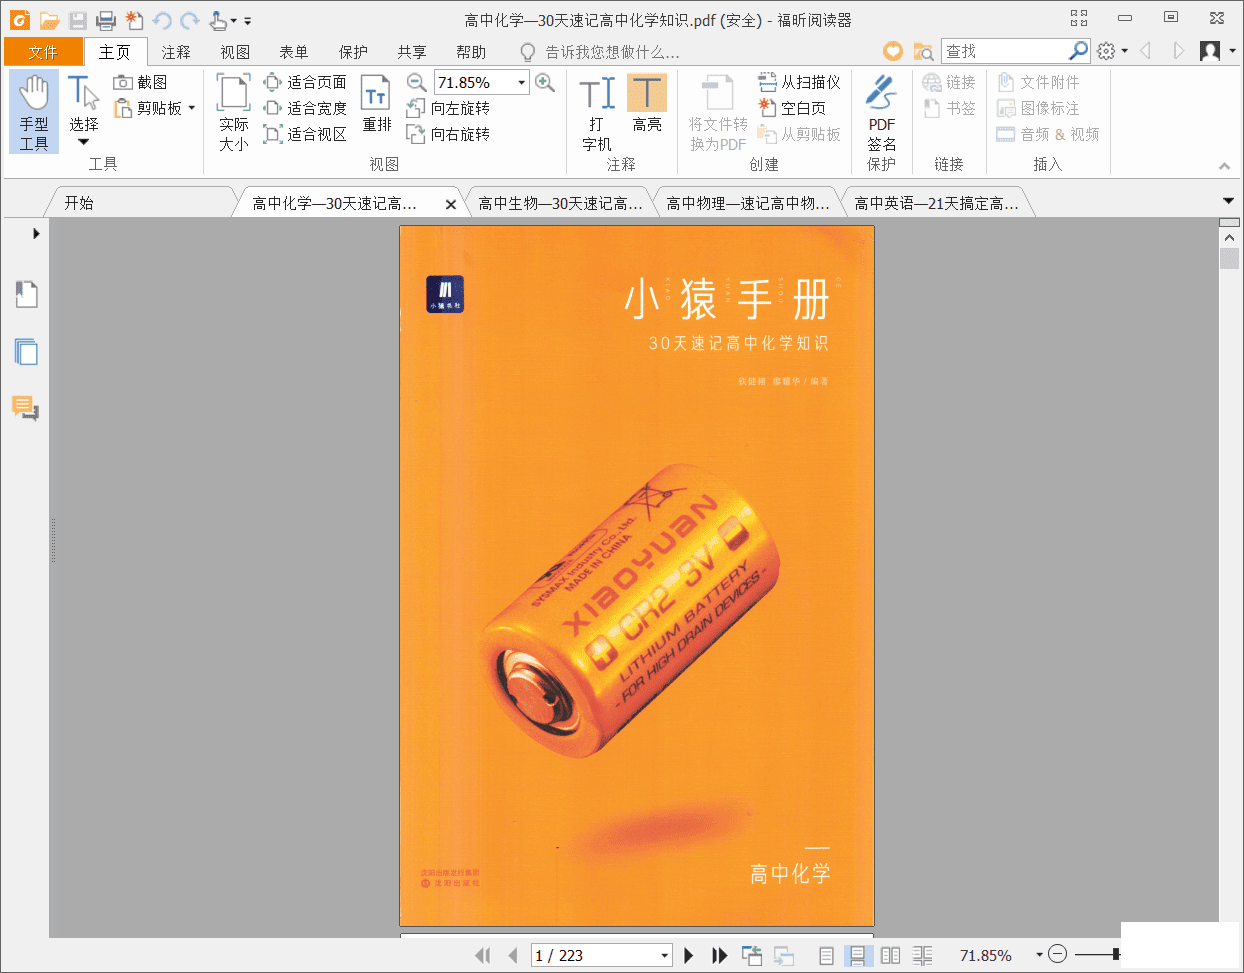
Task: Open the 文件 (File) menu
Action: click(x=43, y=52)
